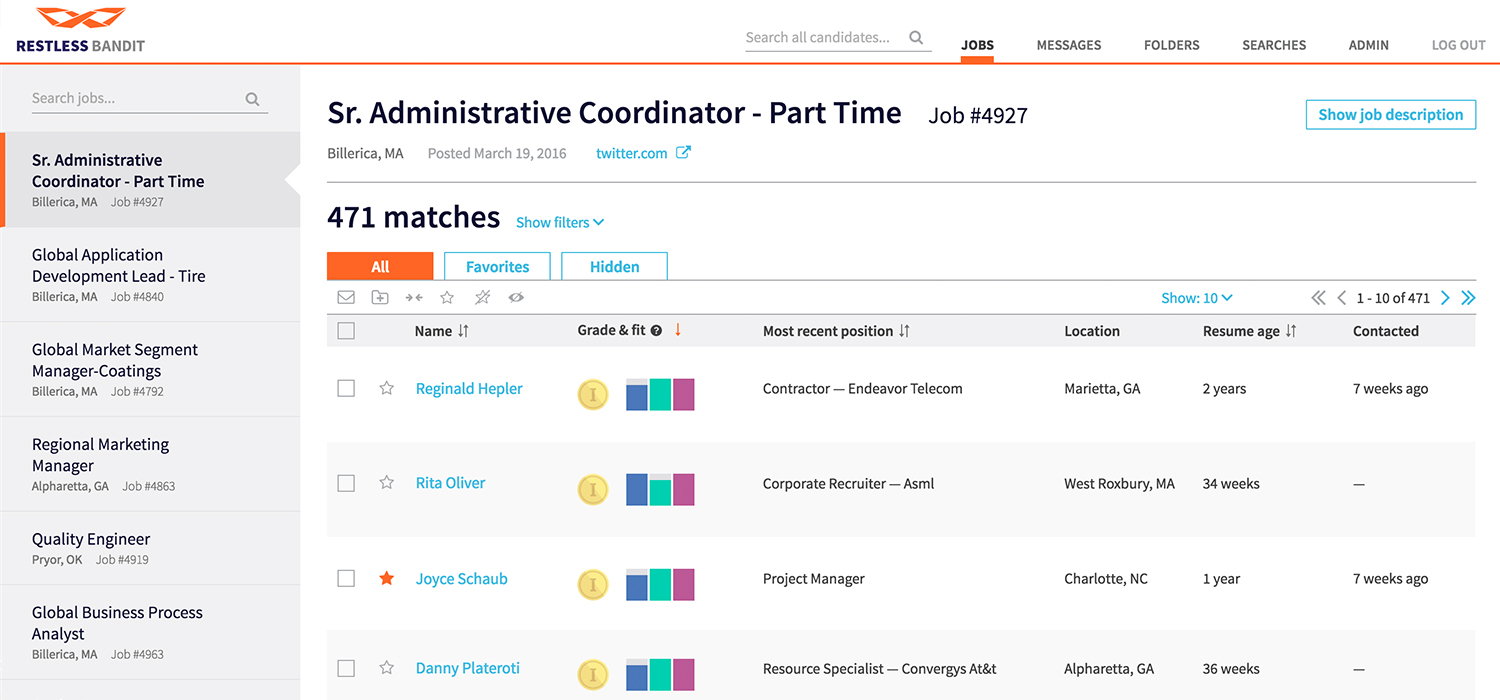Image resolution: width=1500 pixels, height=700 pixels.
Task: Click the envelope message icon in toolbar
Action: point(346,297)
